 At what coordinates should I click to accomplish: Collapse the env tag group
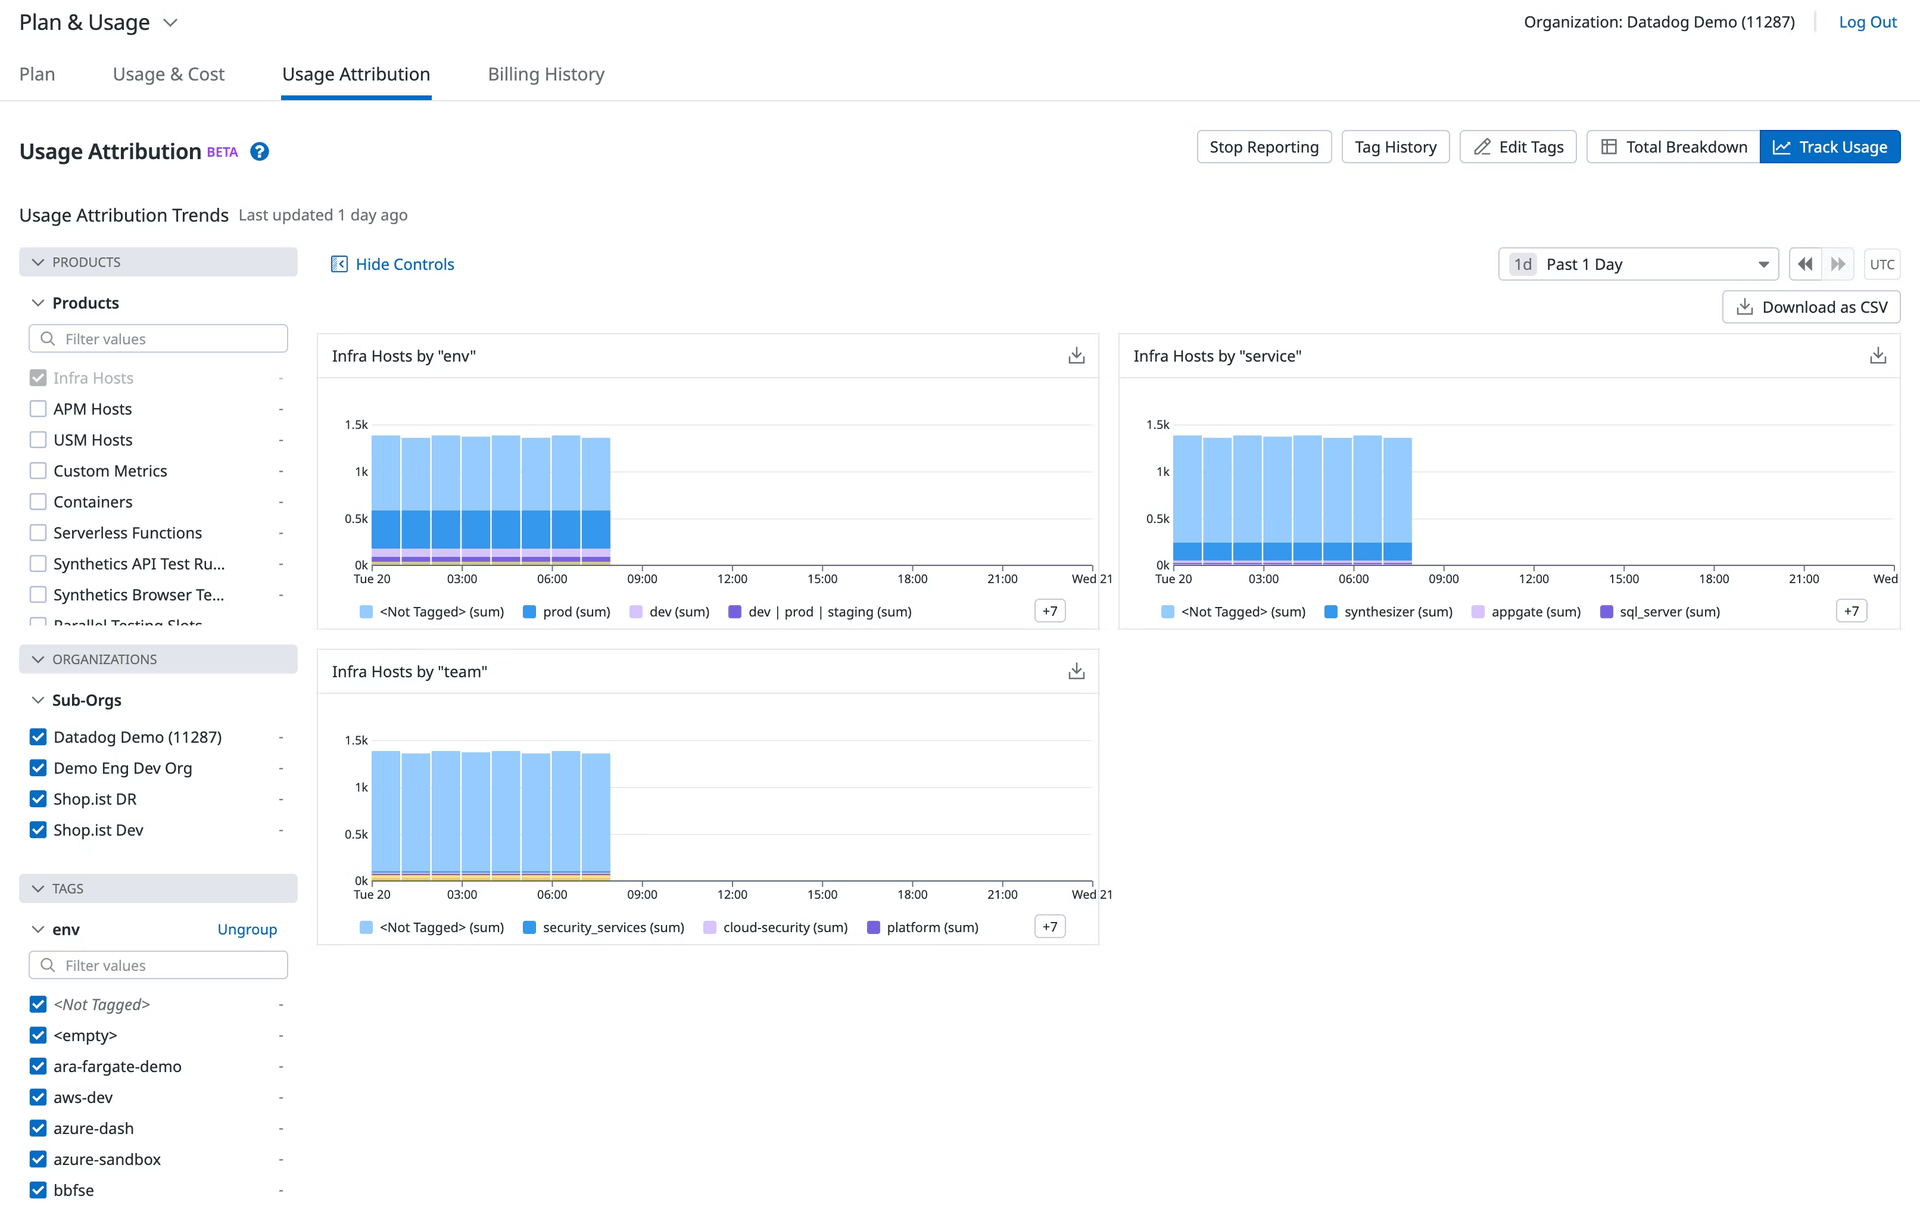tap(38, 928)
